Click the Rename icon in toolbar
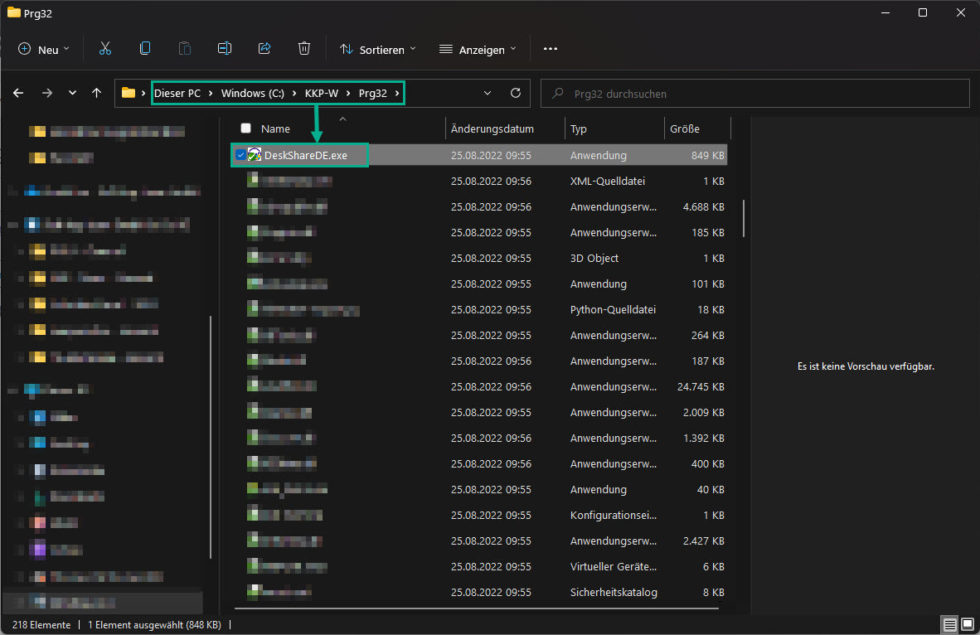980x635 pixels. (225, 49)
